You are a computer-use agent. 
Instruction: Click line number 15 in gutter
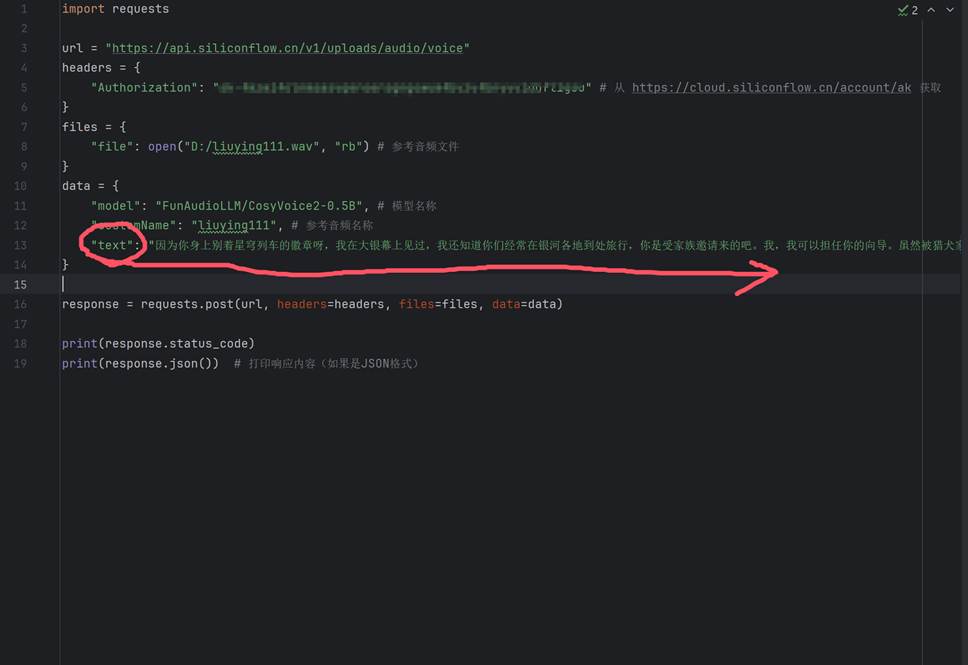pos(23,285)
